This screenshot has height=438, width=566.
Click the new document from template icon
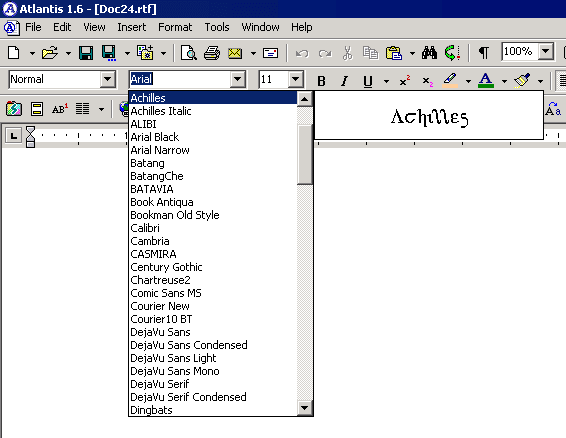tap(145, 53)
